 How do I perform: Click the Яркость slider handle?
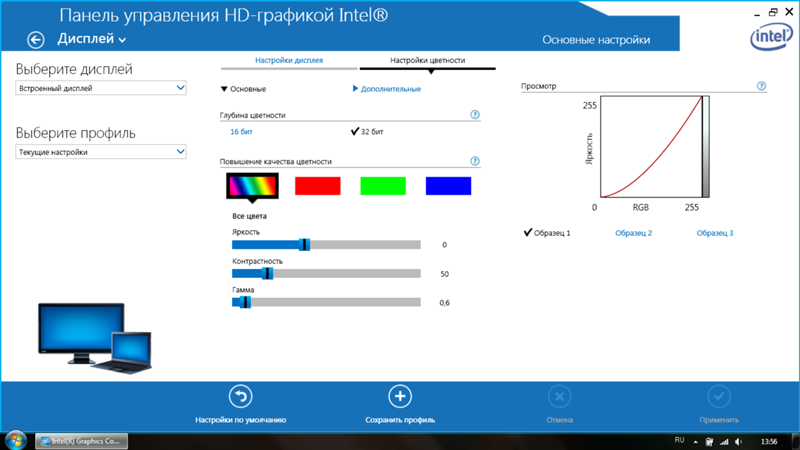(x=304, y=245)
